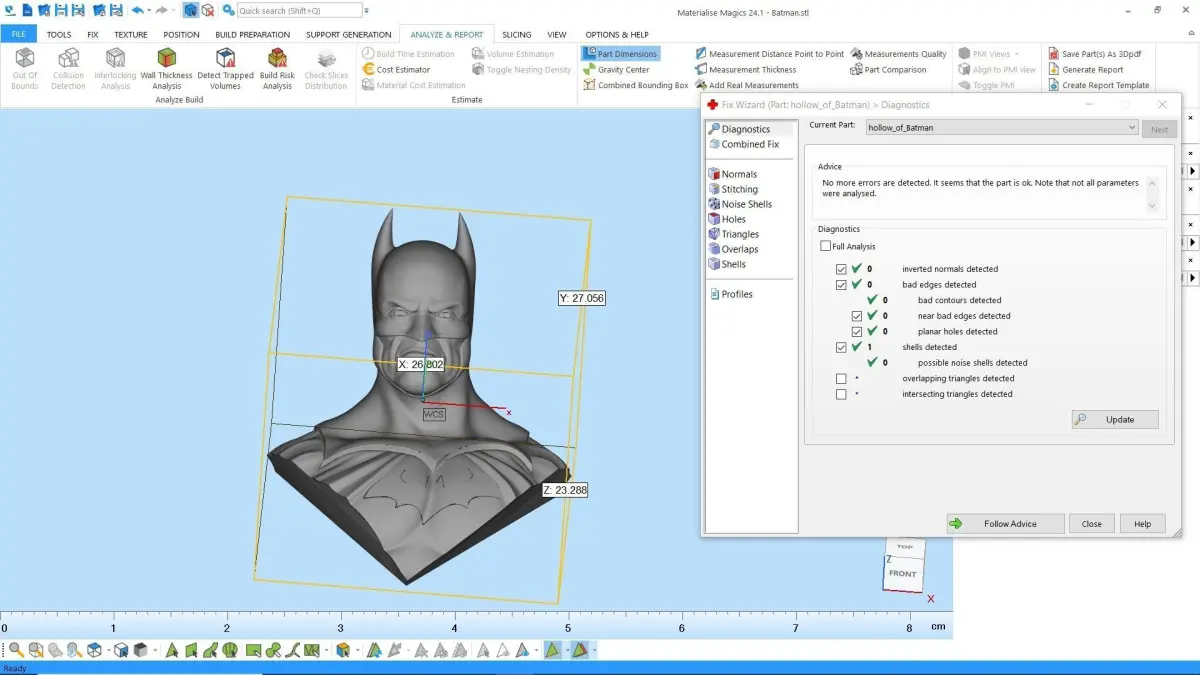Viewport: 1200px width, 675px height.
Task: Click the Z: 23.288 dimension label
Action: pyautogui.click(x=565, y=490)
